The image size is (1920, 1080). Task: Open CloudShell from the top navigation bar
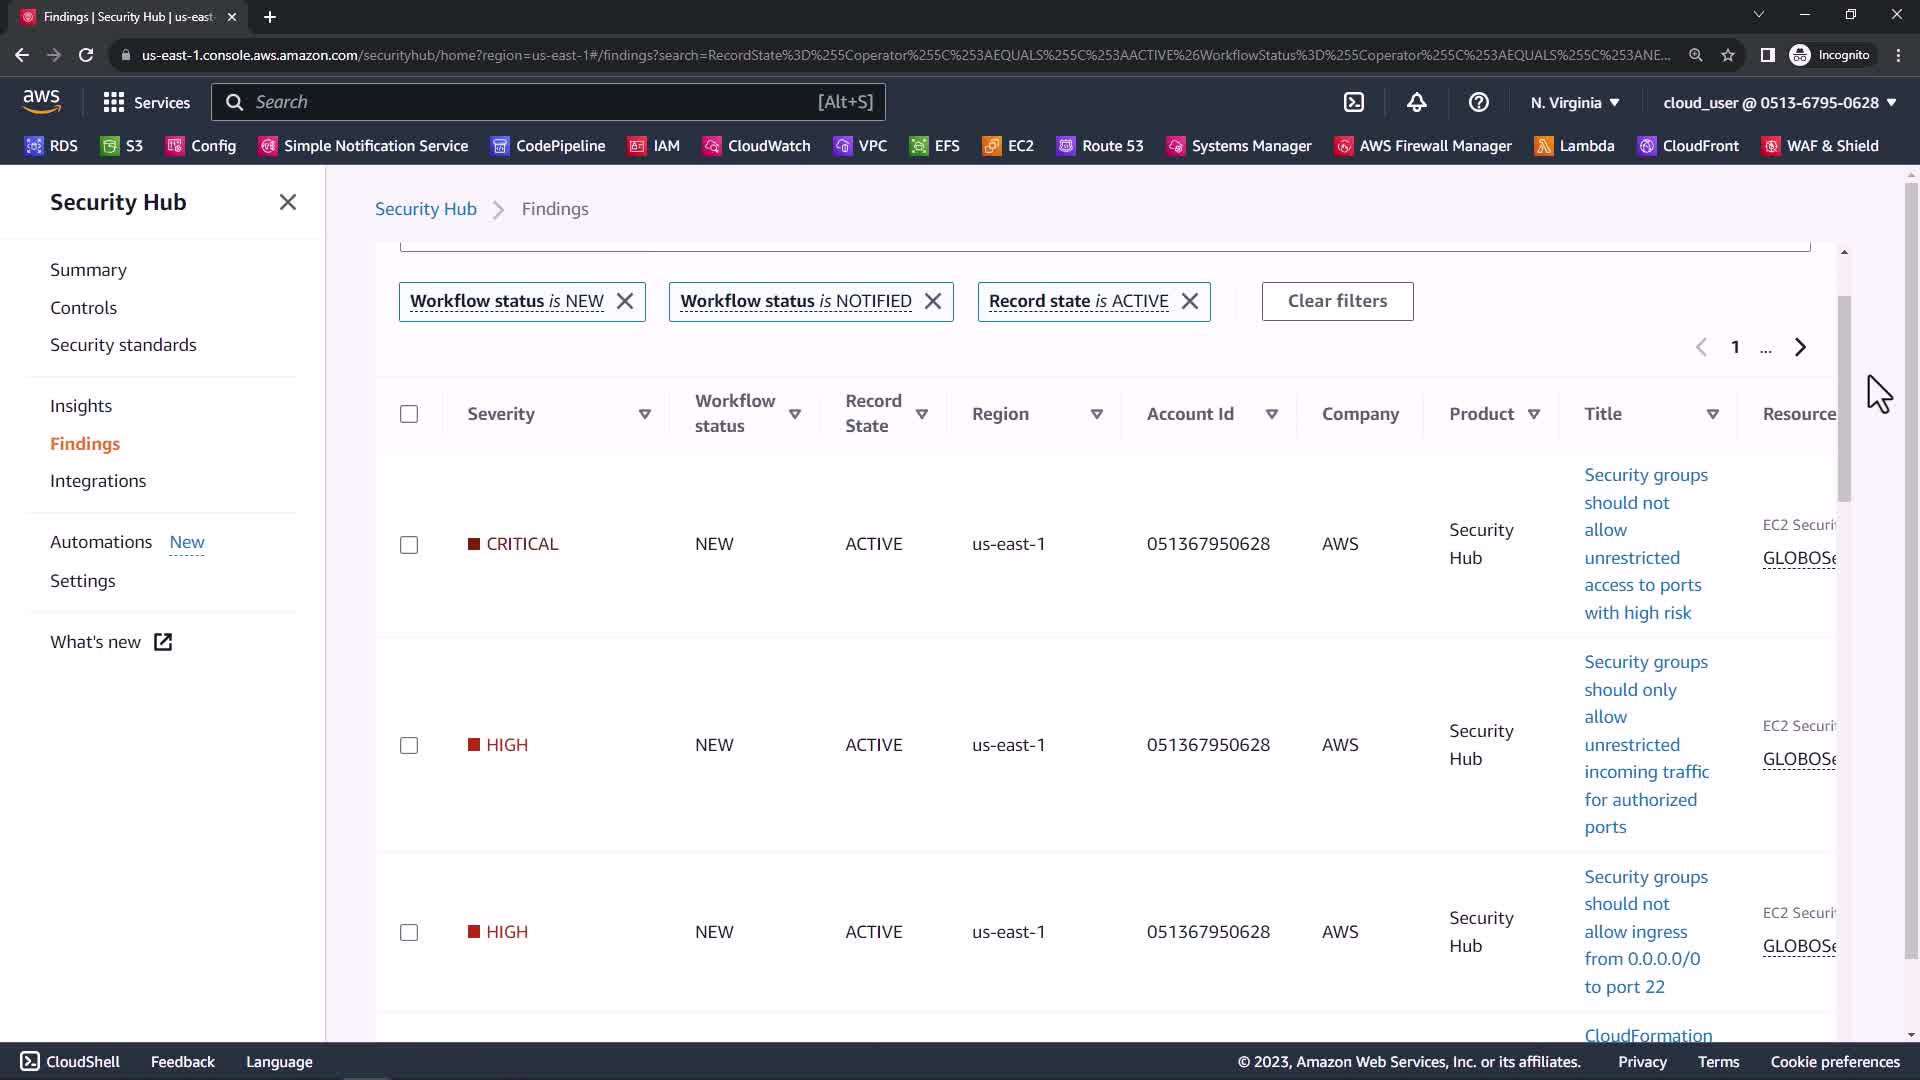pyautogui.click(x=1354, y=102)
